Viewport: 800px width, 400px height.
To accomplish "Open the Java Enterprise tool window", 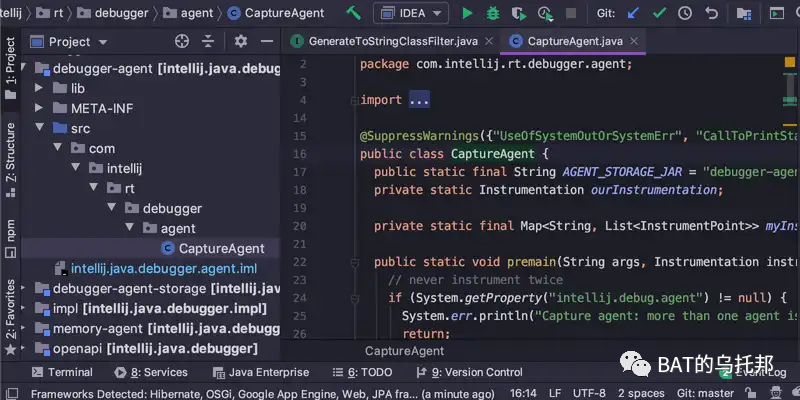I will click(x=261, y=372).
